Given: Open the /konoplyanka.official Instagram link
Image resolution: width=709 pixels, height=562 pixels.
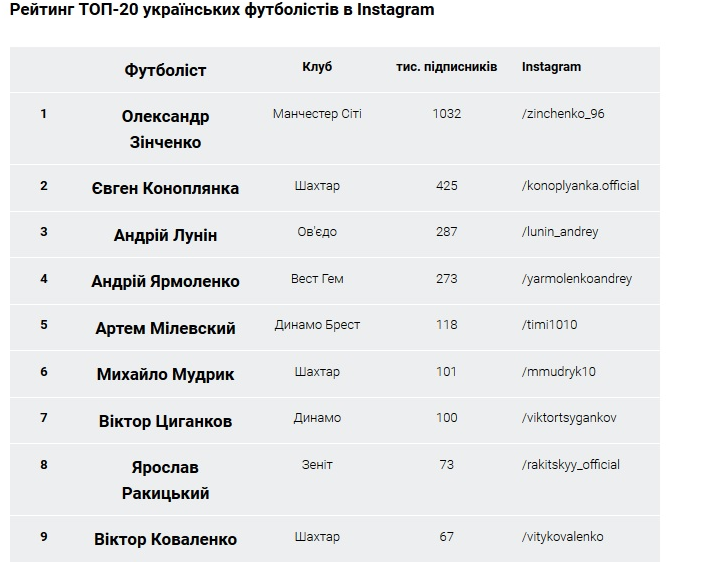Looking at the screenshot, I should pos(580,186).
